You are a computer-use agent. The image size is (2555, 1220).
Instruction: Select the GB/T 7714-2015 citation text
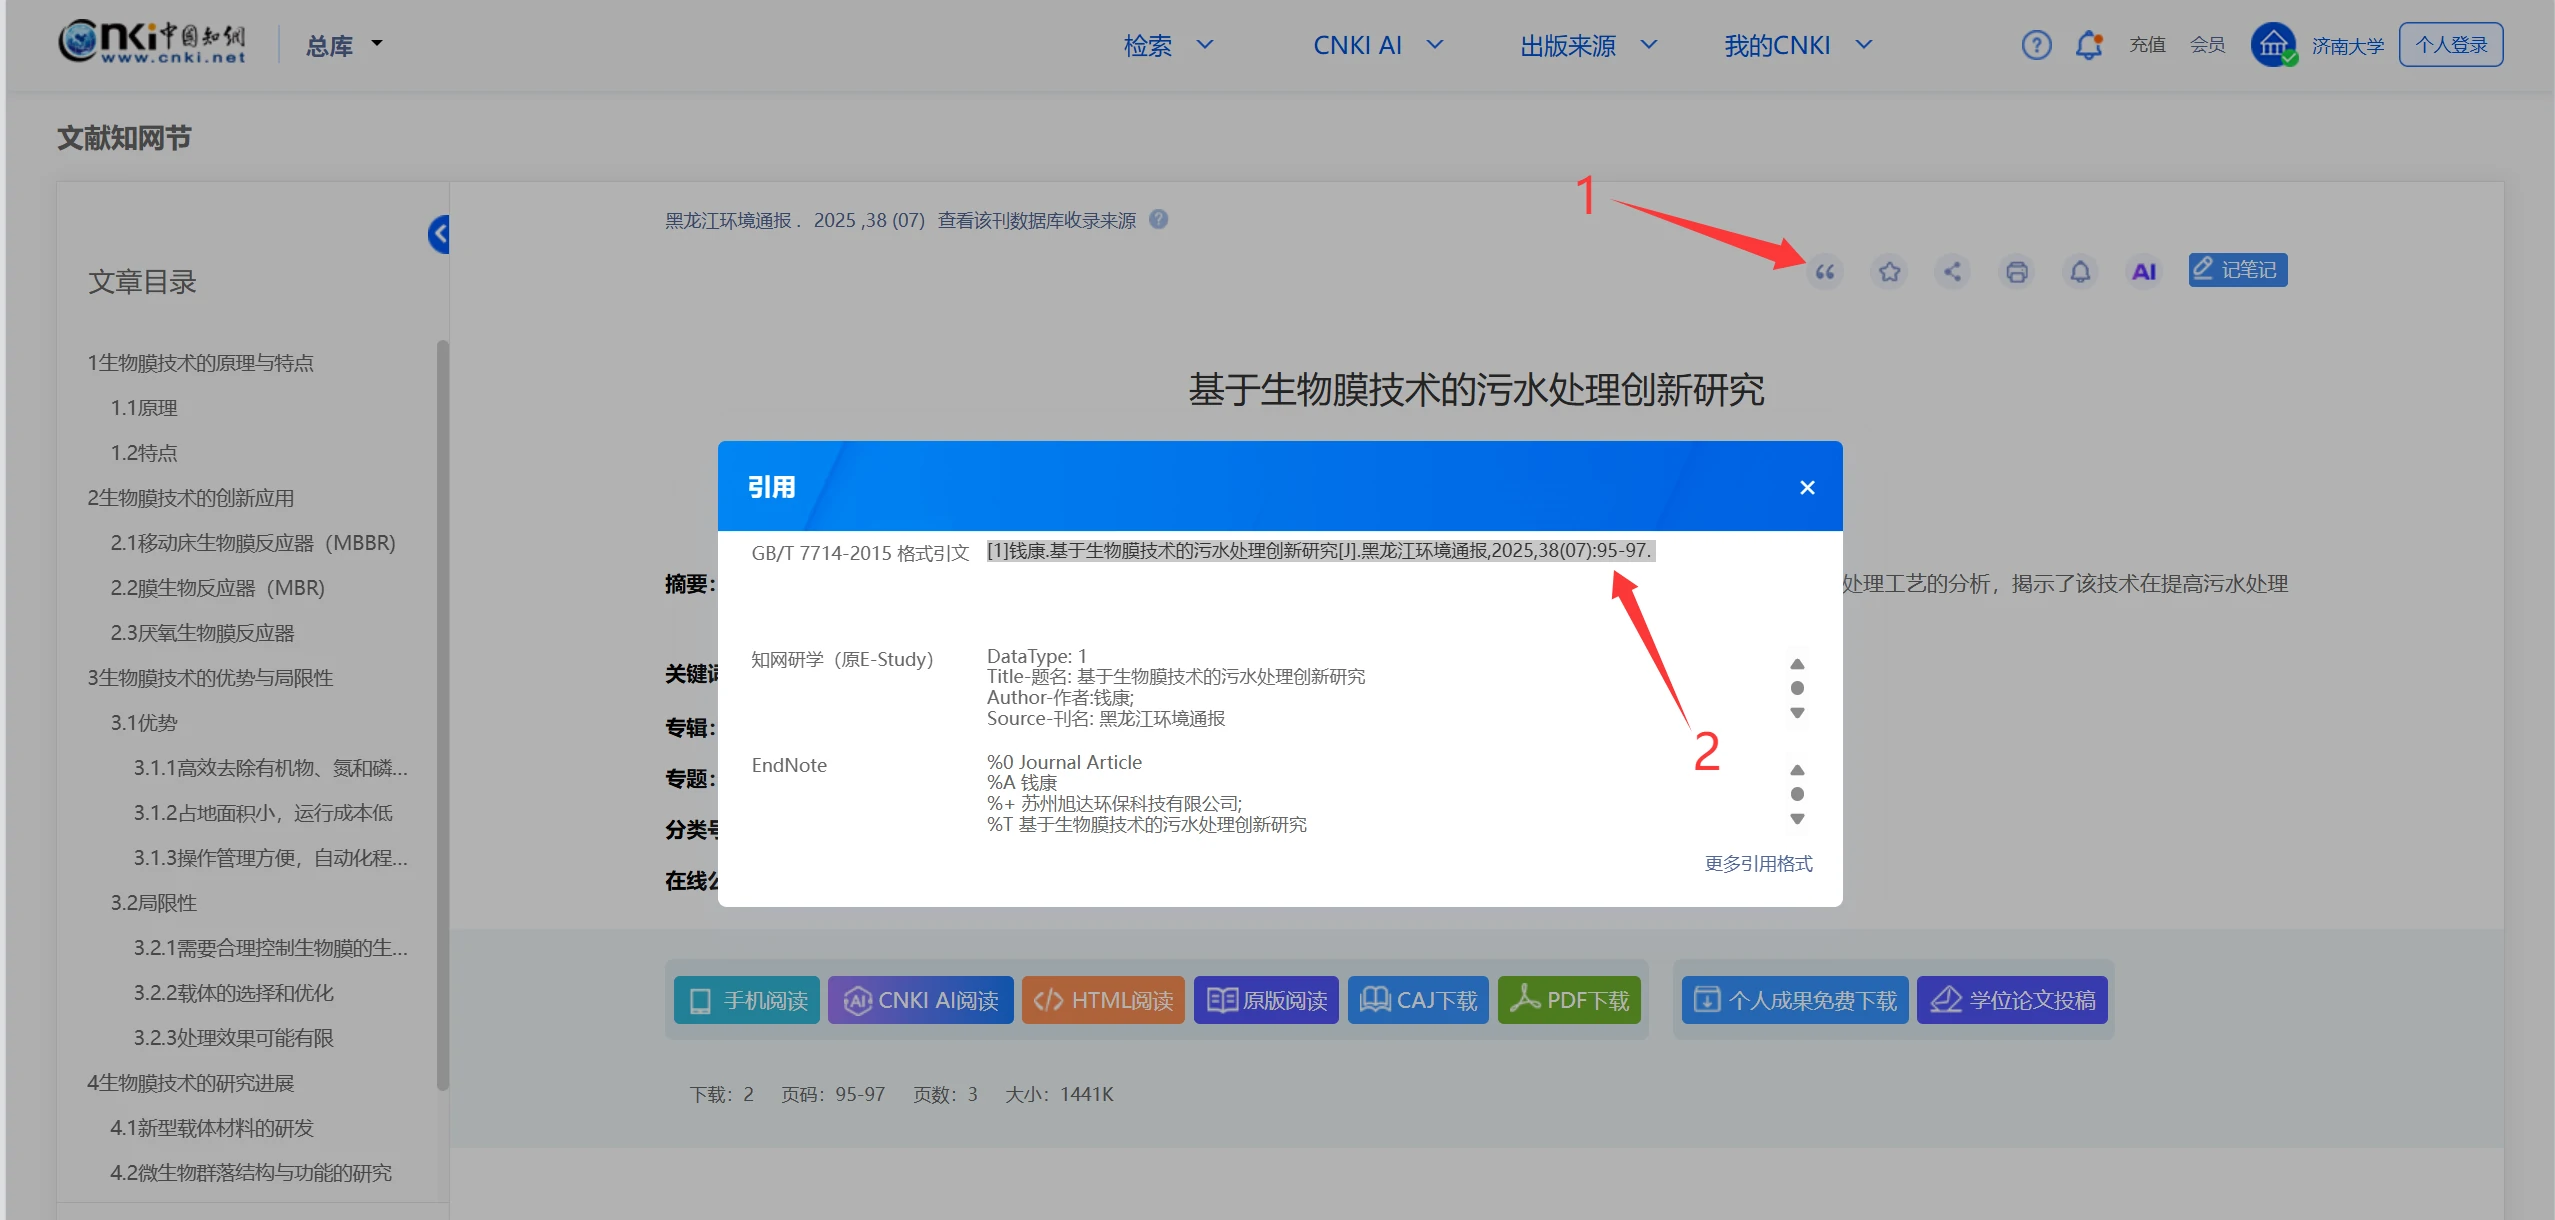coord(1319,551)
